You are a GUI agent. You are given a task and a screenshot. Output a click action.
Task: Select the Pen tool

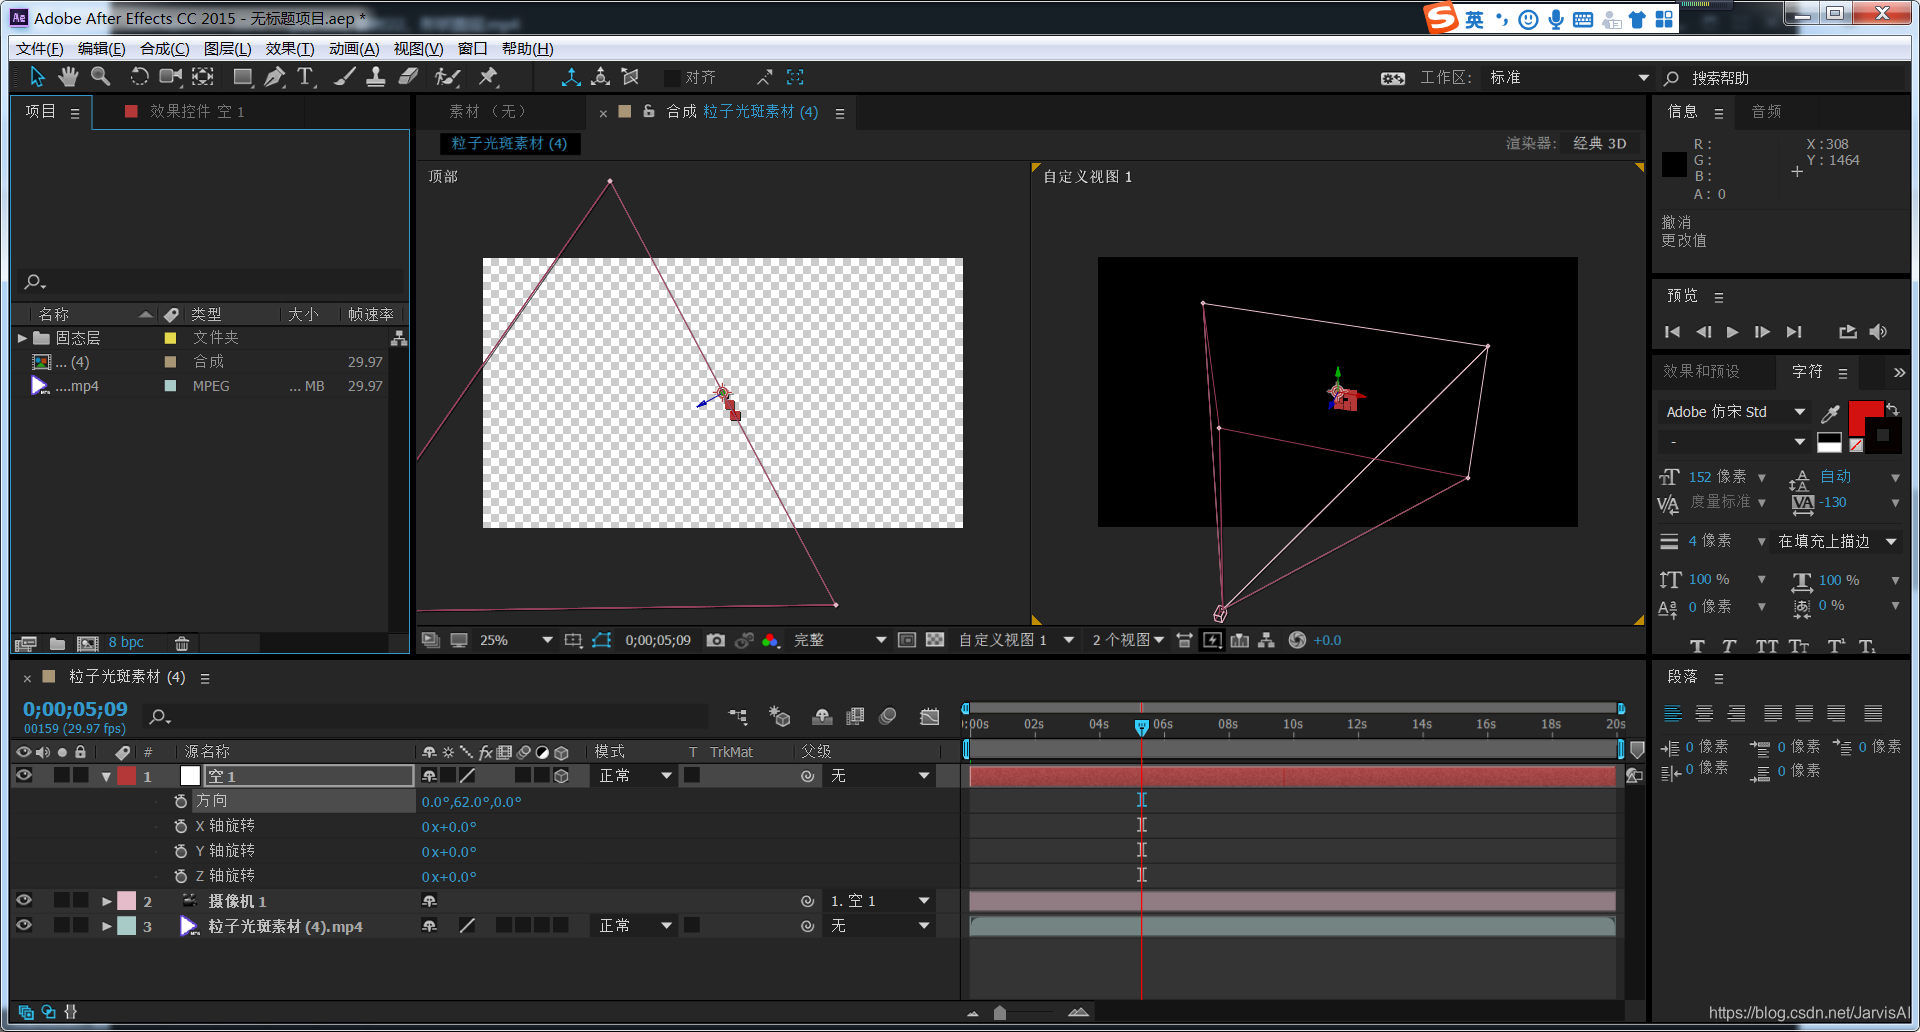[275, 77]
